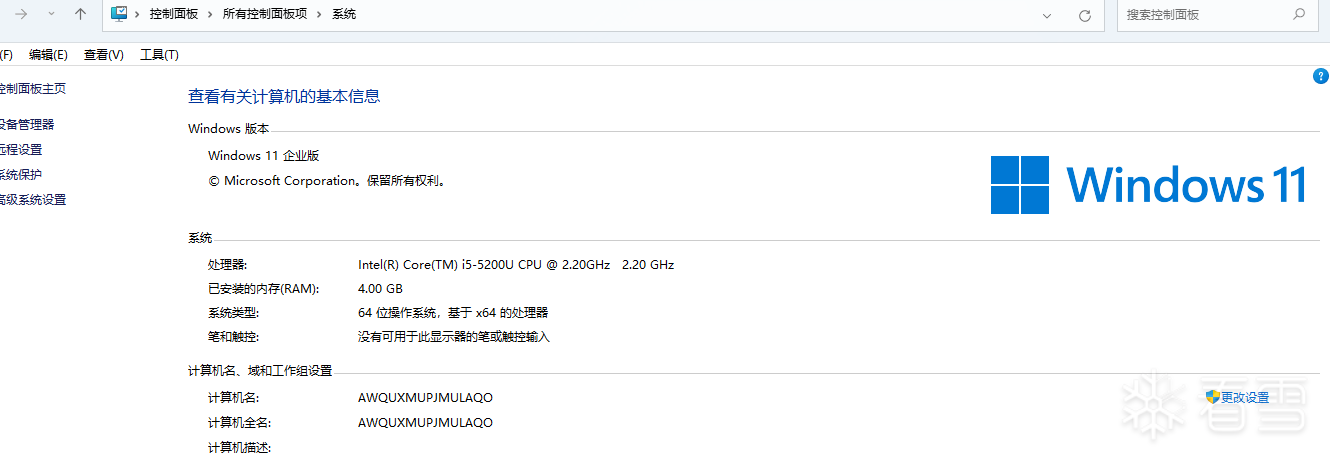Click the 系统类型 label

[x=234, y=313]
